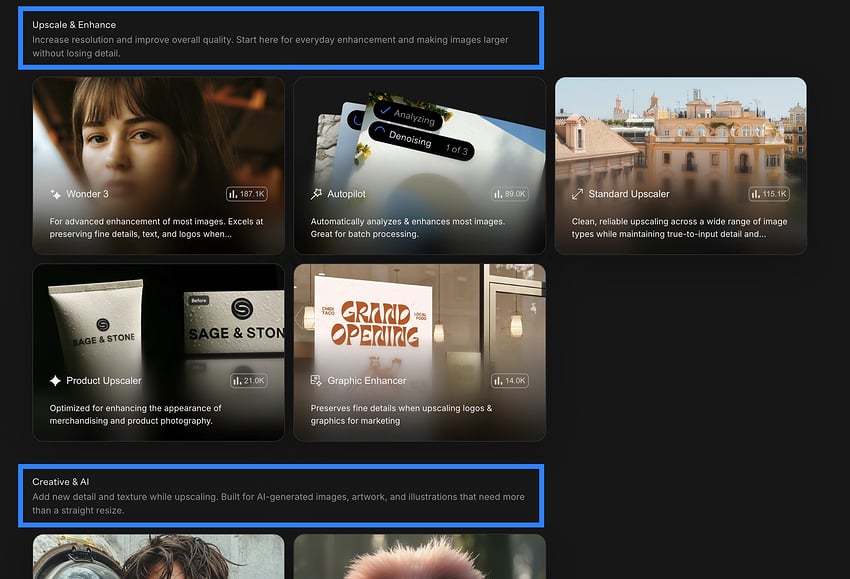Click the 21.0K usage badge
This screenshot has width=850, height=579.
tap(249, 381)
